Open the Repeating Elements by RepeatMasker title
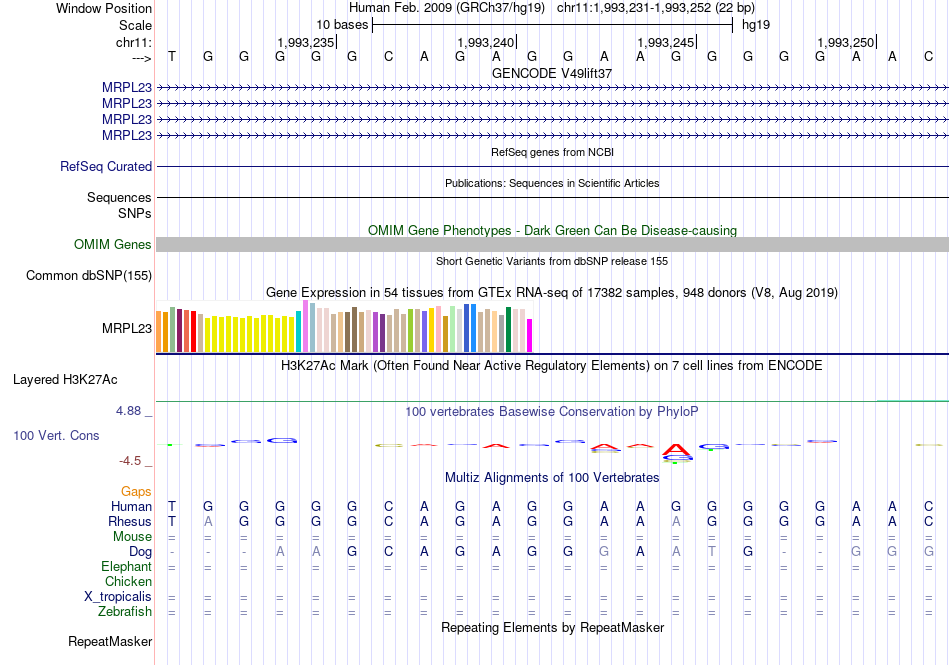The height and width of the screenshot is (665, 950). pyautogui.click(x=552, y=627)
